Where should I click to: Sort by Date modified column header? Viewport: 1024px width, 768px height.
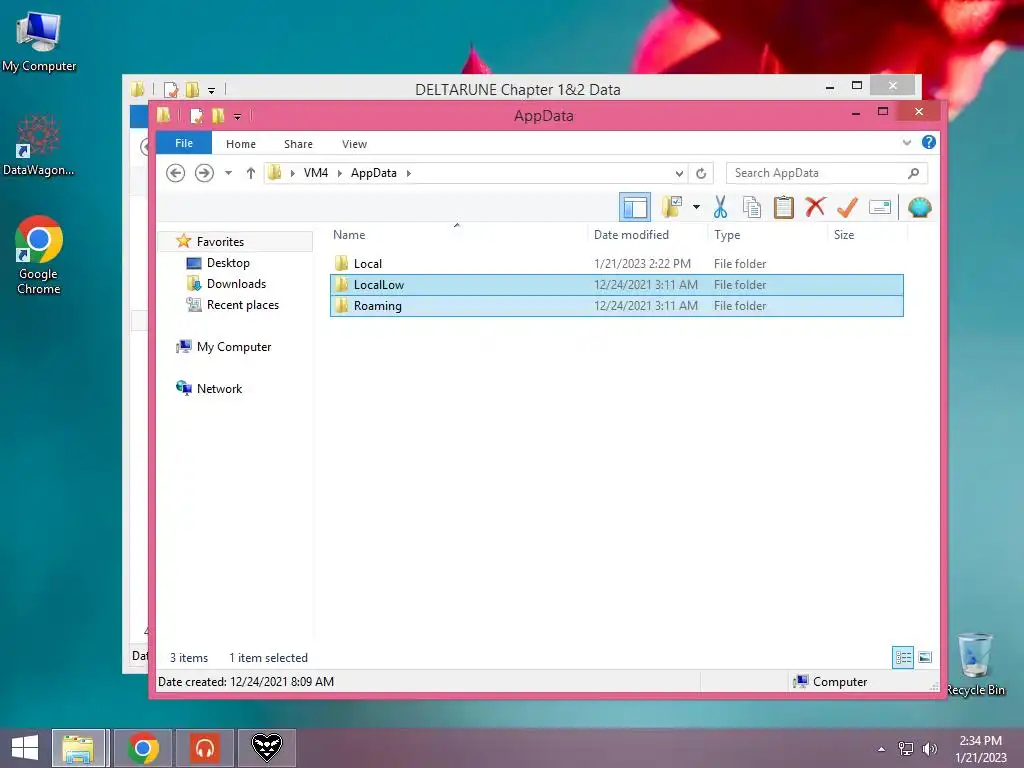coord(631,234)
